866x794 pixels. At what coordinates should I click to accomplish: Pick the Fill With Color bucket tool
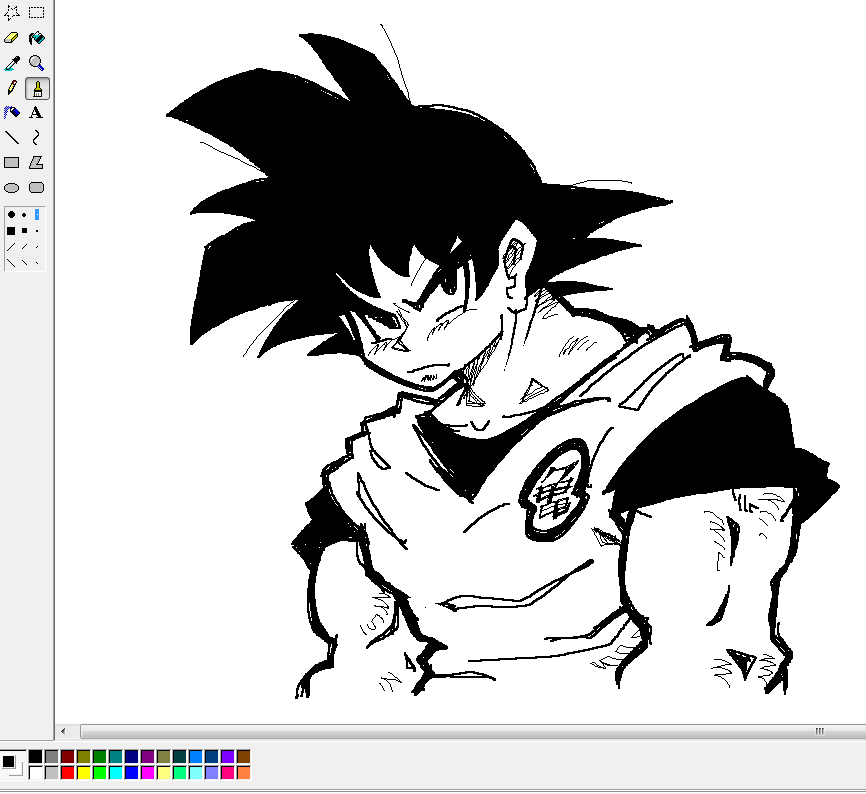tap(36, 38)
